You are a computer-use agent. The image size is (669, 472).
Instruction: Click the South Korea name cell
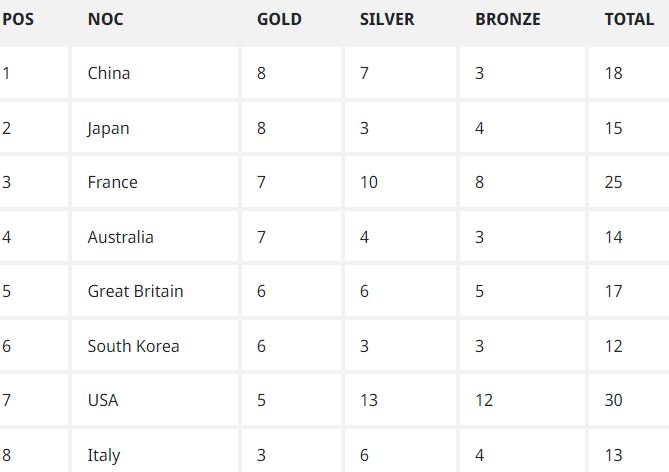click(133, 346)
